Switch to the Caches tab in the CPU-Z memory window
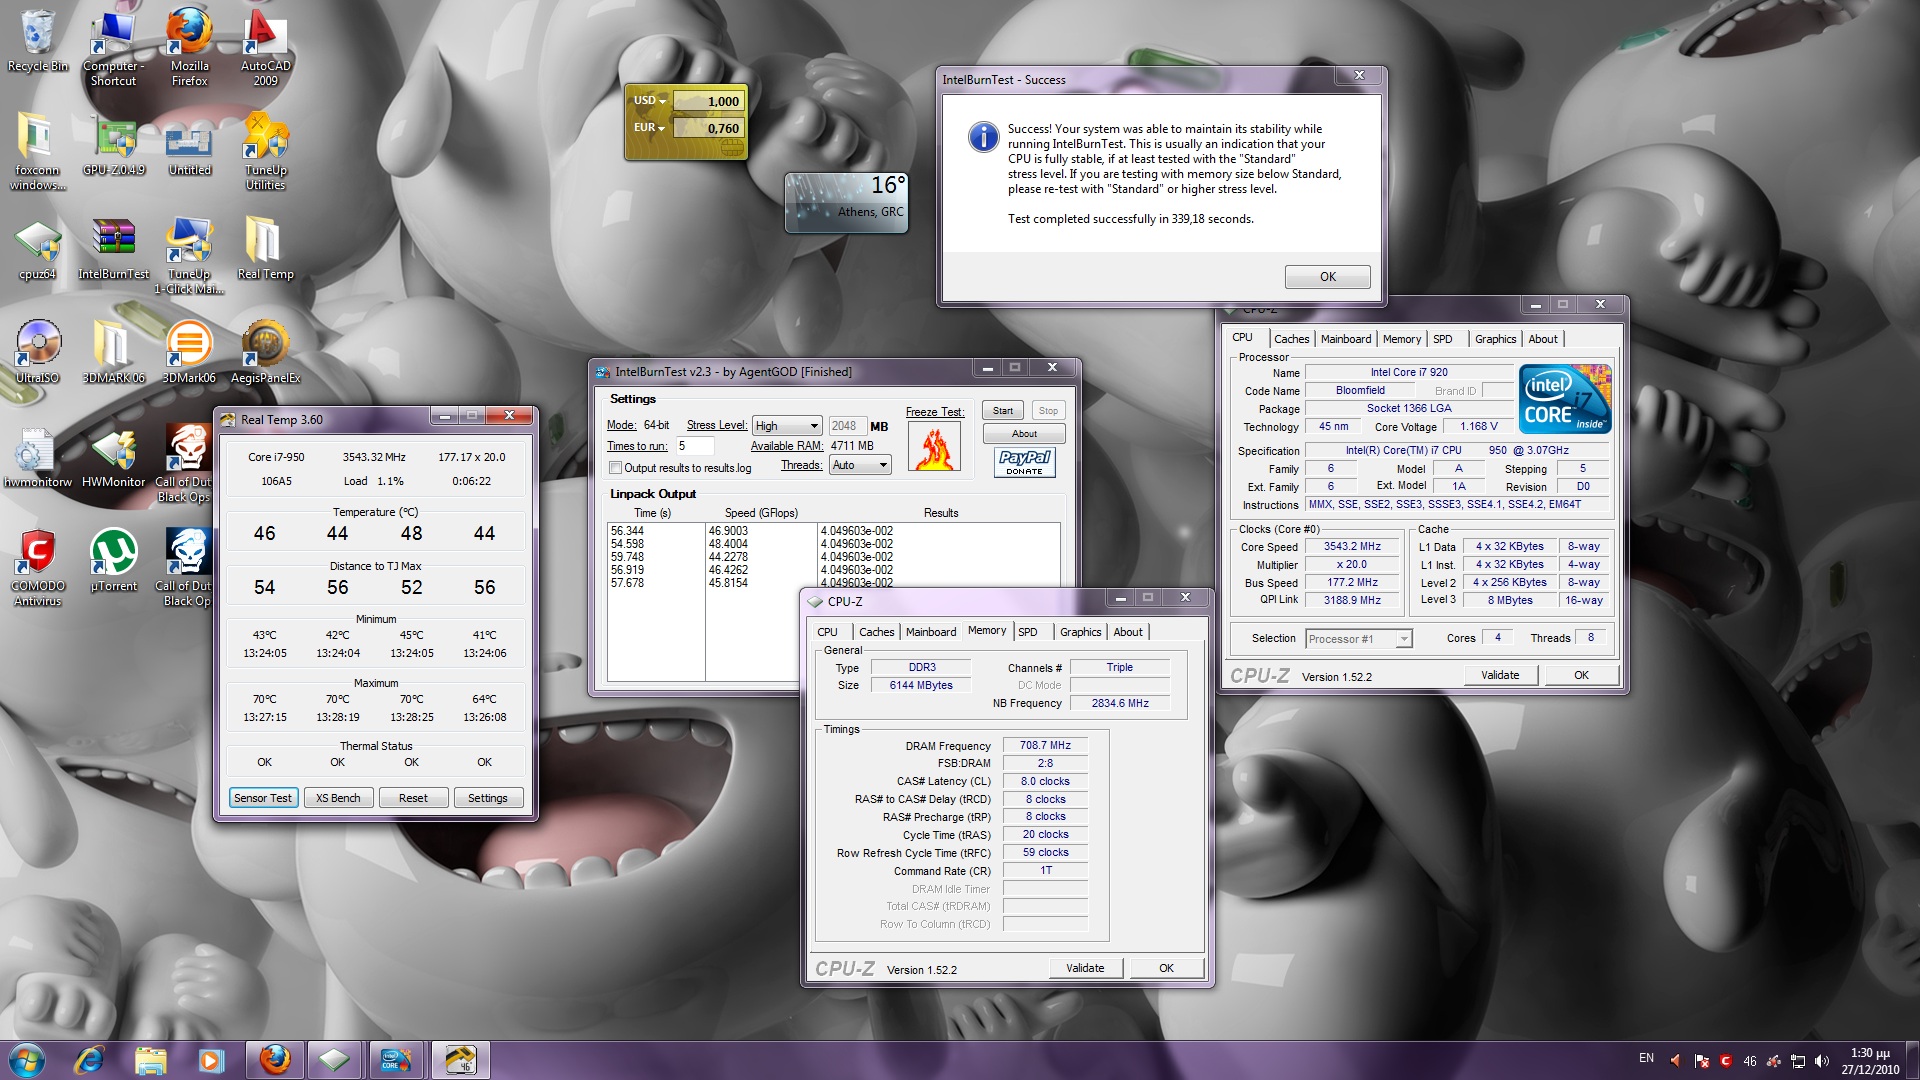 click(876, 632)
